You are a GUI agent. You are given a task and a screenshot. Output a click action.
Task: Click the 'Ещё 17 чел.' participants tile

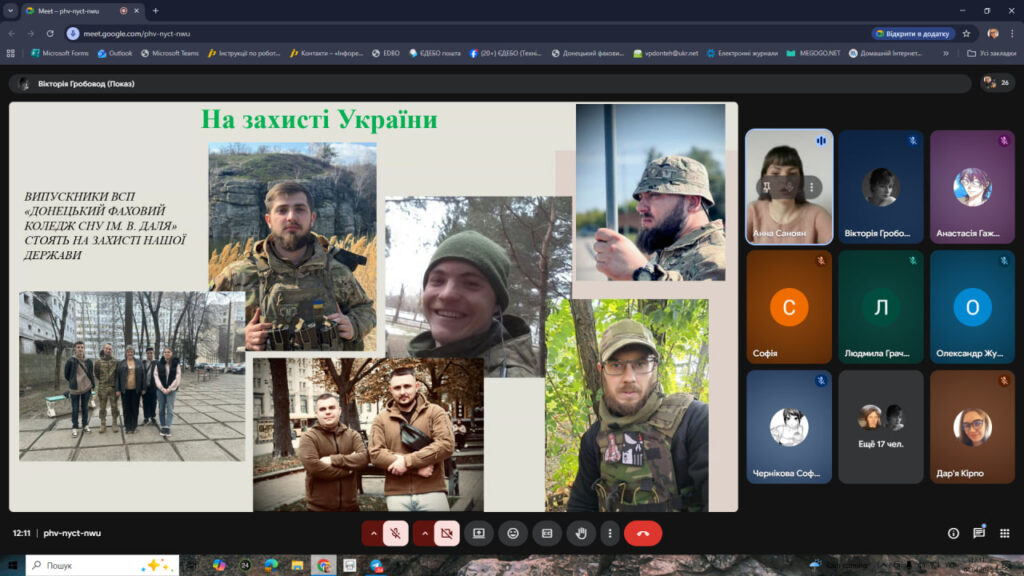(x=880, y=427)
